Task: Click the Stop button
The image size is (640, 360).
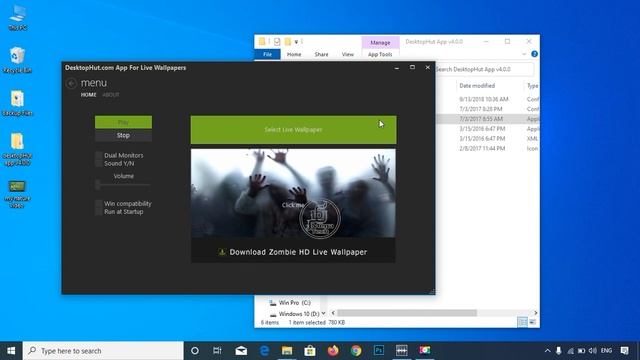Action: pos(123,136)
